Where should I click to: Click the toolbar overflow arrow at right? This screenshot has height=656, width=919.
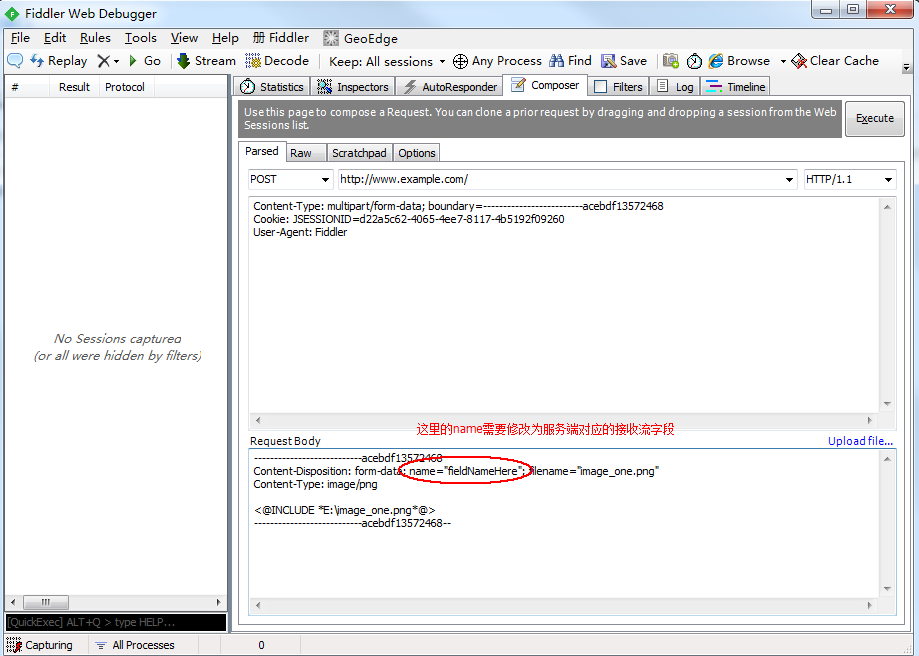pyautogui.click(x=906, y=67)
